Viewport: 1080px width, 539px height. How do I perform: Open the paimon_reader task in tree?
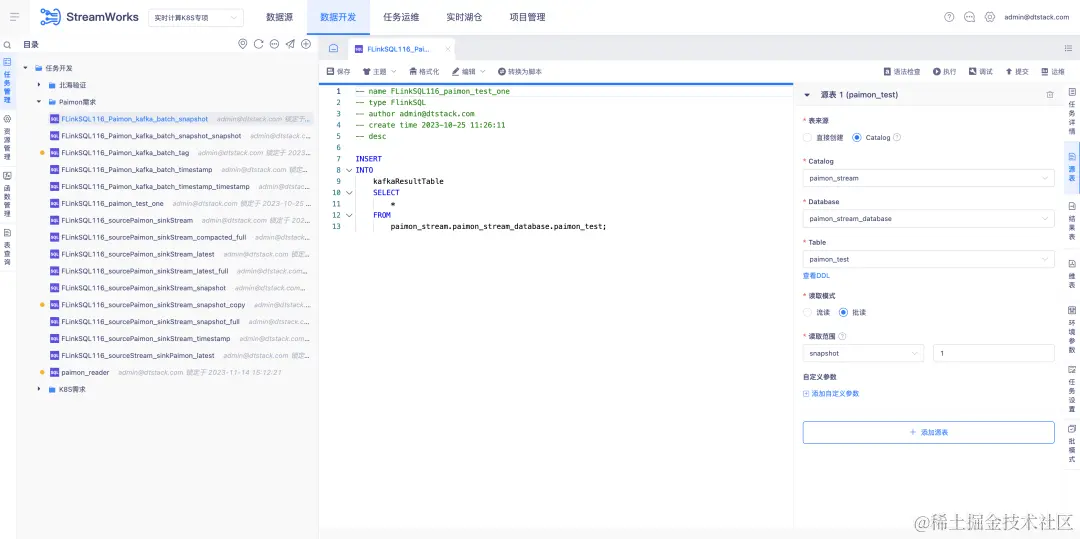[85, 372]
